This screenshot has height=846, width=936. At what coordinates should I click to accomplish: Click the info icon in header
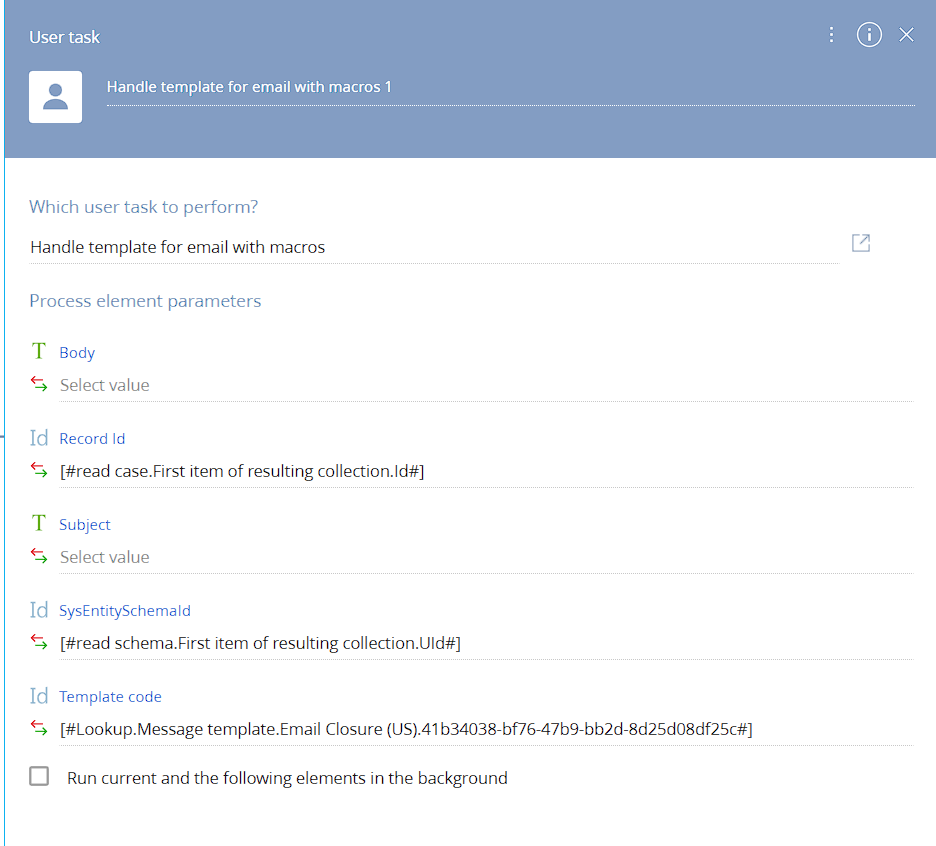pyautogui.click(x=869, y=35)
